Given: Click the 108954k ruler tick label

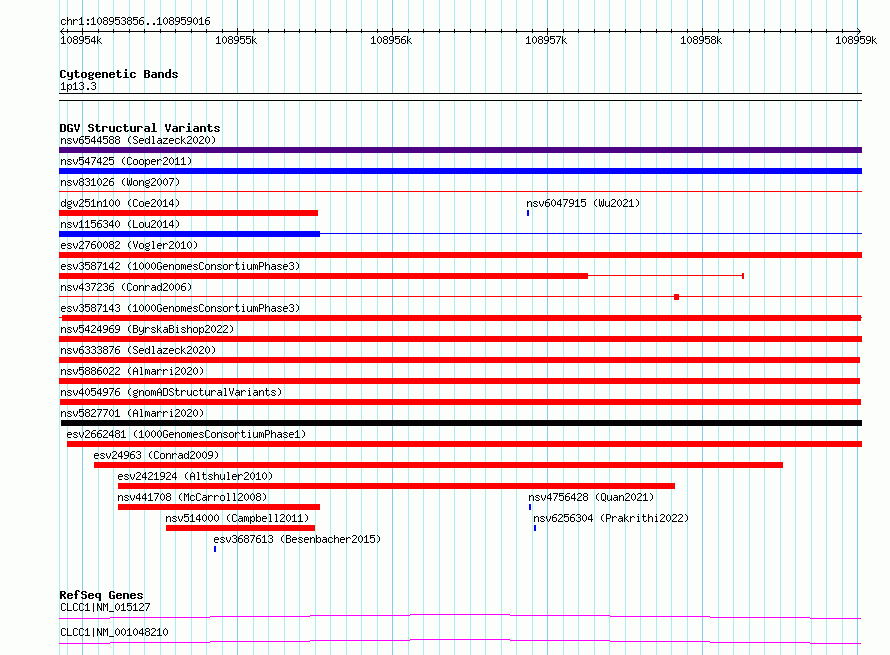Looking at the screenshot, I should (x=81, y=40).
